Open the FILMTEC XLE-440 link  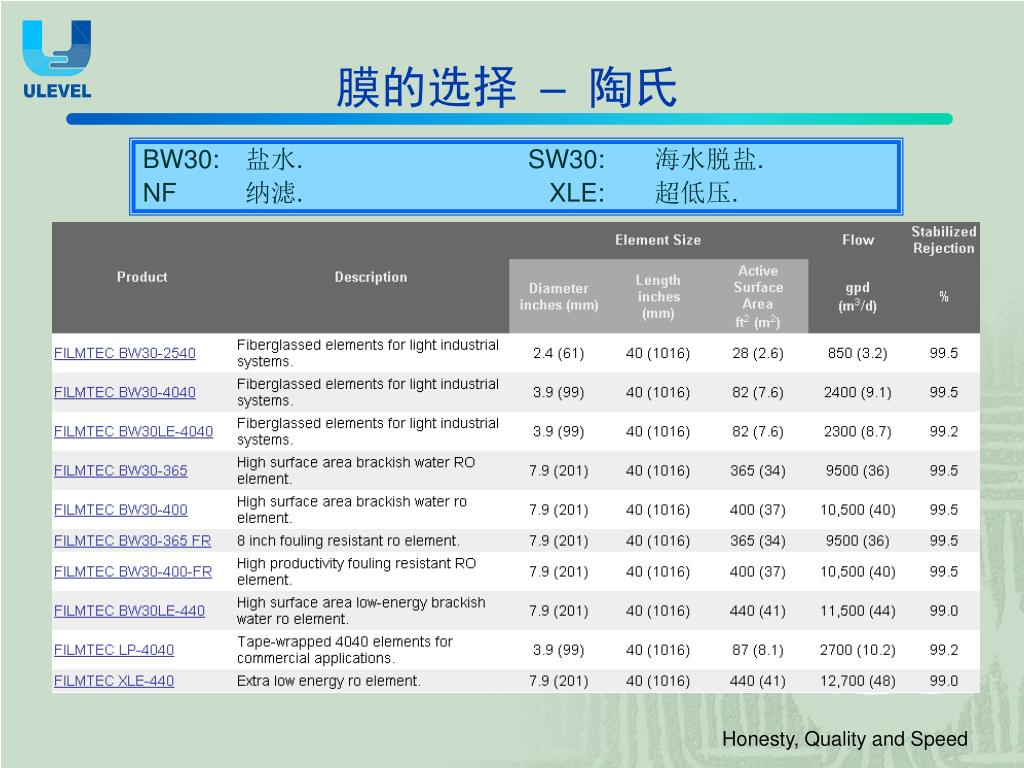[x=114, y=681]
